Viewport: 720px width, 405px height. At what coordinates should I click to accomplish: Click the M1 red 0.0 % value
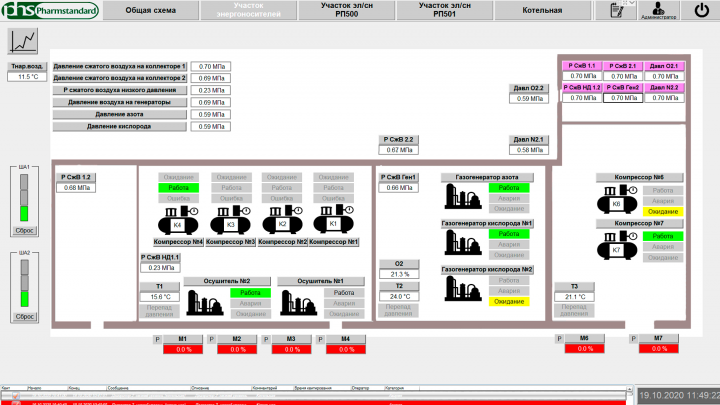[x=183, y=349]
